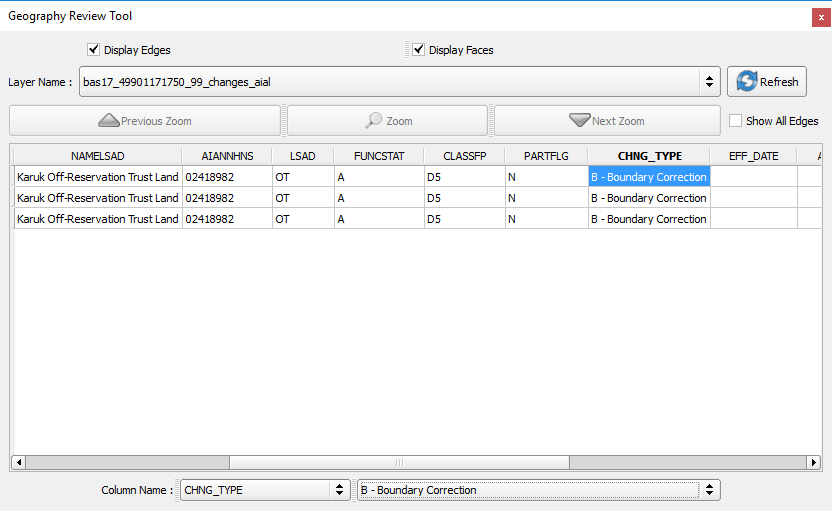Viewport: 832px width, 511px height.
Task: Open the B - Boundary Correction value dropdown
Action: click(539, 490)
